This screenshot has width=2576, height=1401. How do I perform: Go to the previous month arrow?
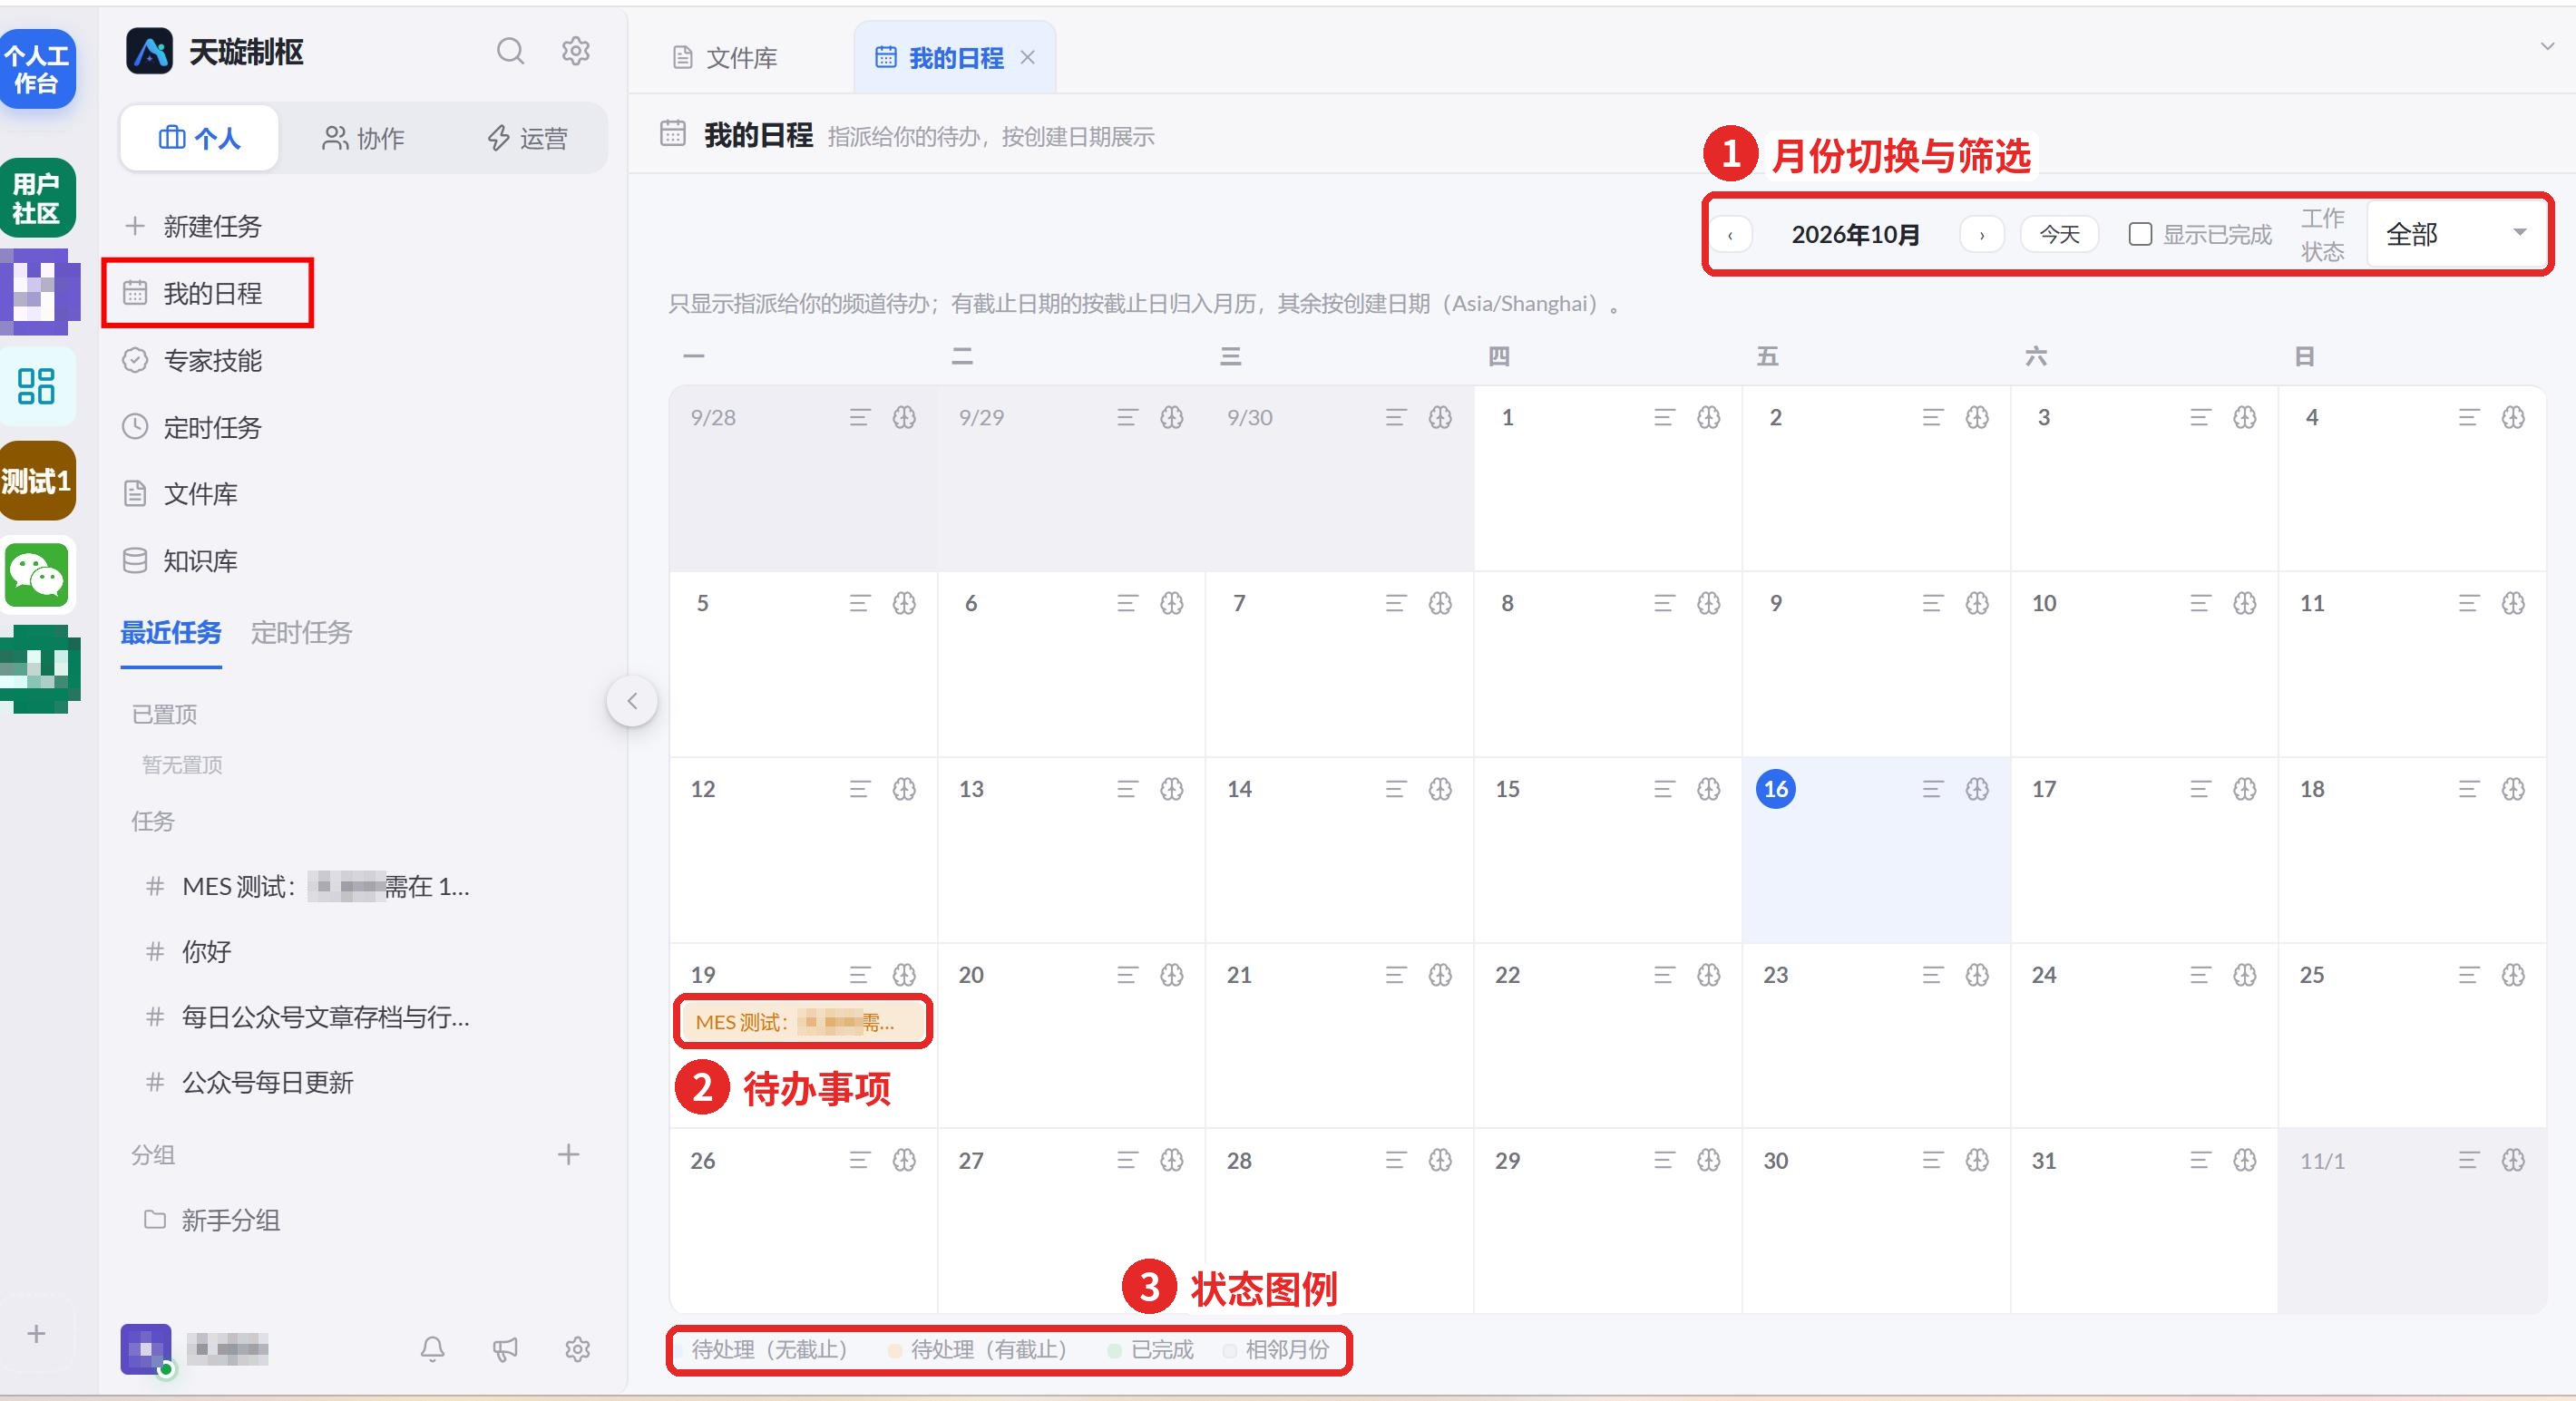point(1730,235)
